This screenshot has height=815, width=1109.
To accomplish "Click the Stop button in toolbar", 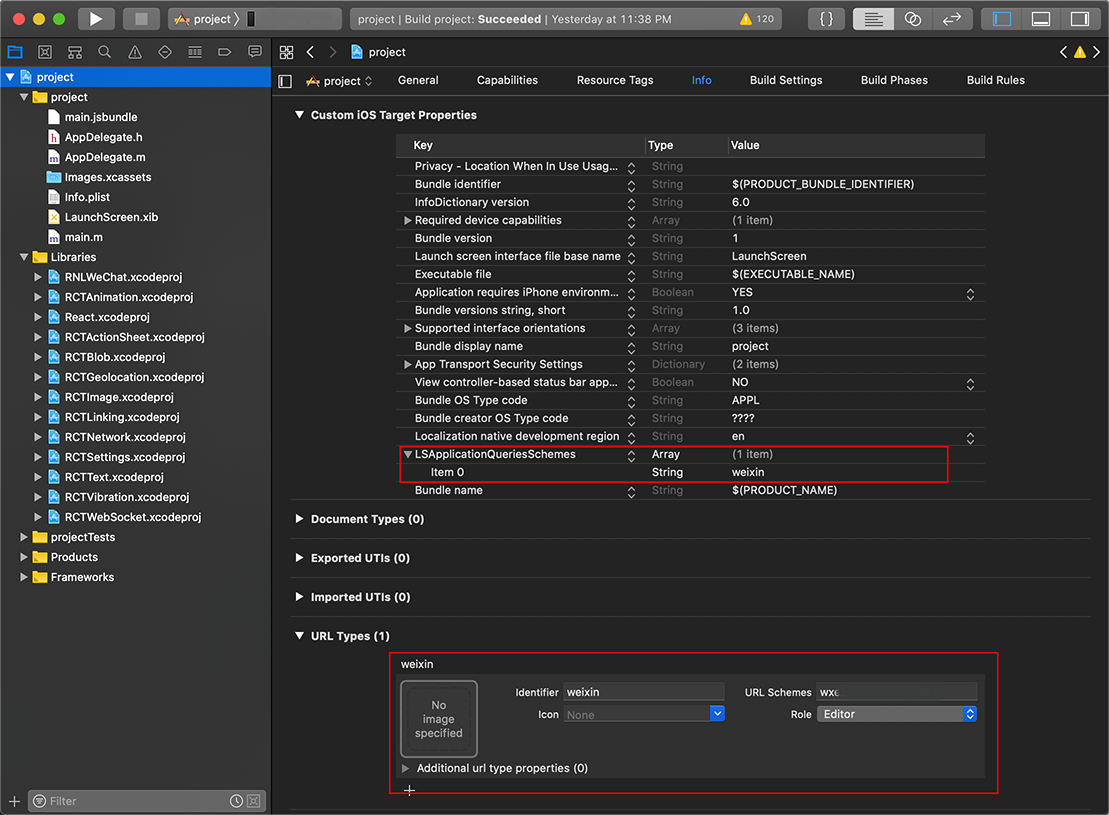I will pyautogui.click(x=141, y=19).
